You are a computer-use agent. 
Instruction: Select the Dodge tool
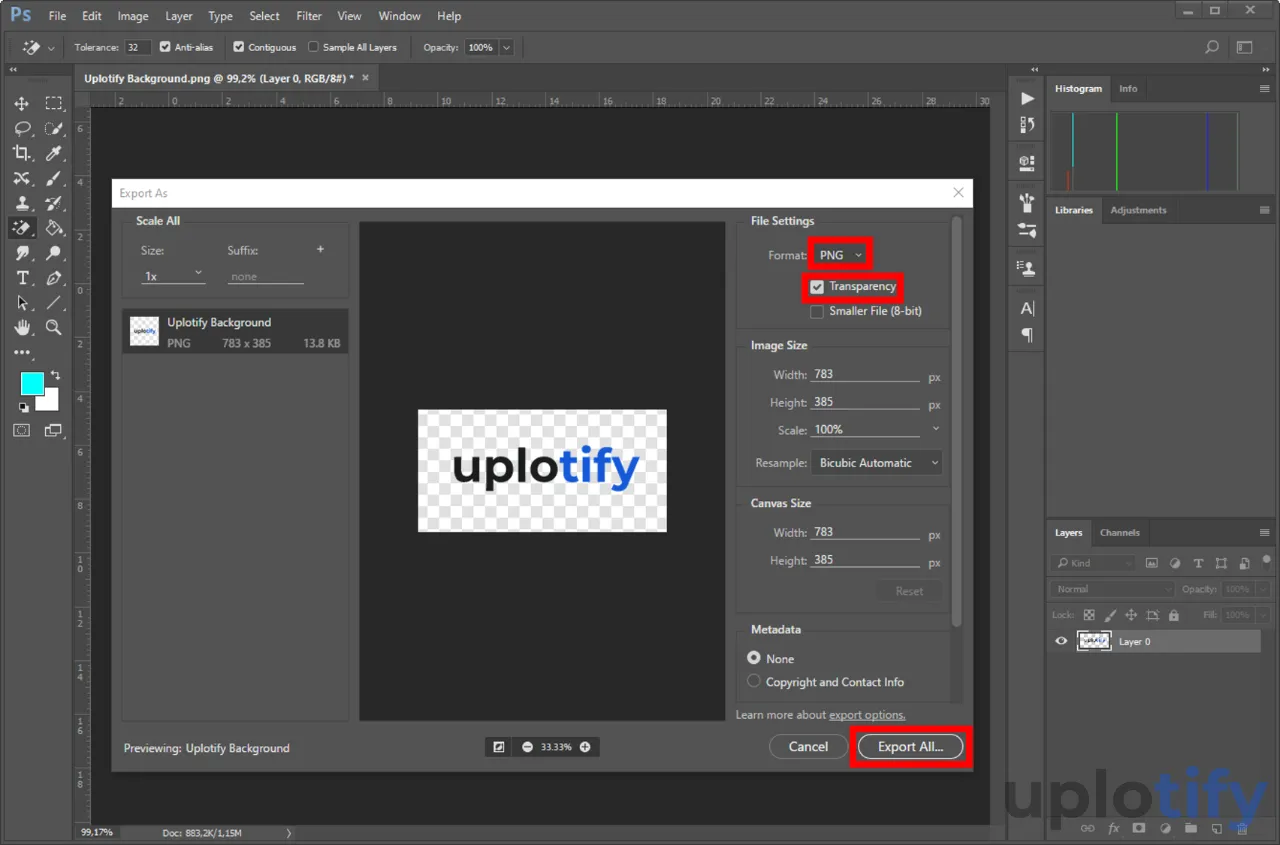[54, 253]
